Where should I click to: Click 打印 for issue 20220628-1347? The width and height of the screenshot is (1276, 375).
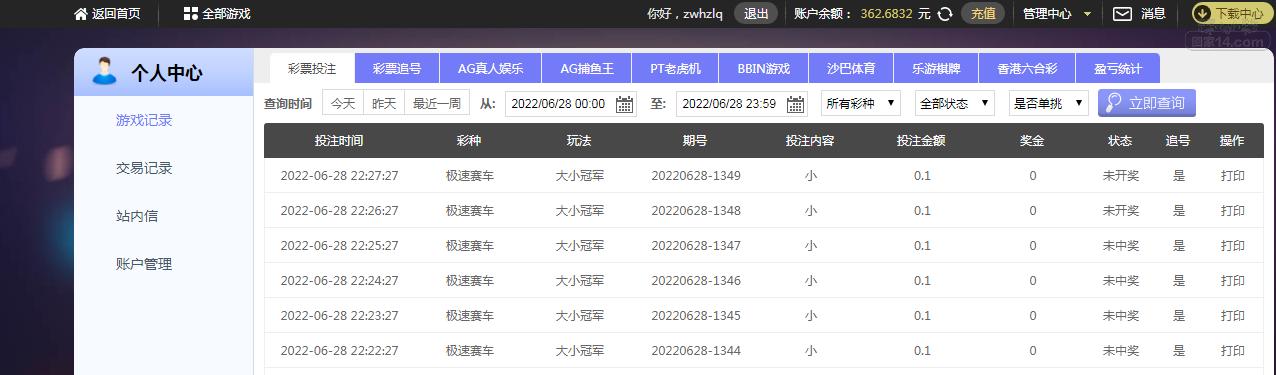tap(1233, 246)
